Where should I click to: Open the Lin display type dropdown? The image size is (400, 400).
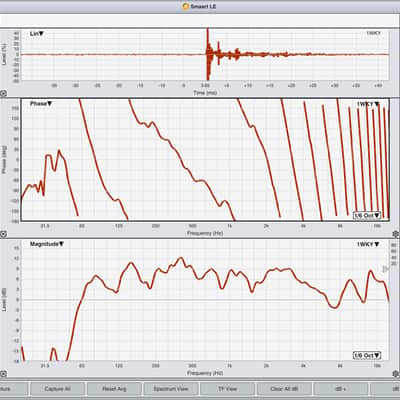[x=37, y=34]
